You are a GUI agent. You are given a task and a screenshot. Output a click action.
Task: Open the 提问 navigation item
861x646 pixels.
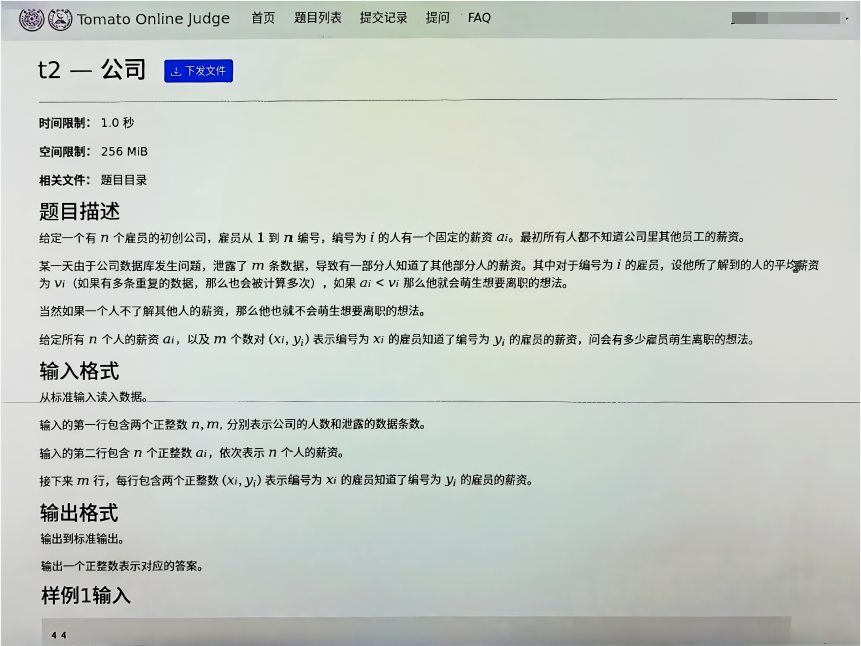[x=437, y=17]
